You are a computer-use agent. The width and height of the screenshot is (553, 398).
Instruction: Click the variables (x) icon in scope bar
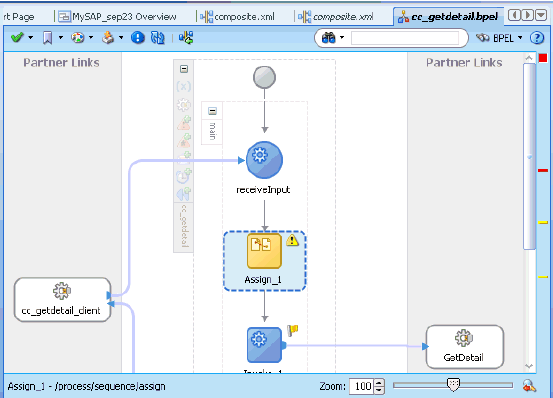[x=183, y=86]
